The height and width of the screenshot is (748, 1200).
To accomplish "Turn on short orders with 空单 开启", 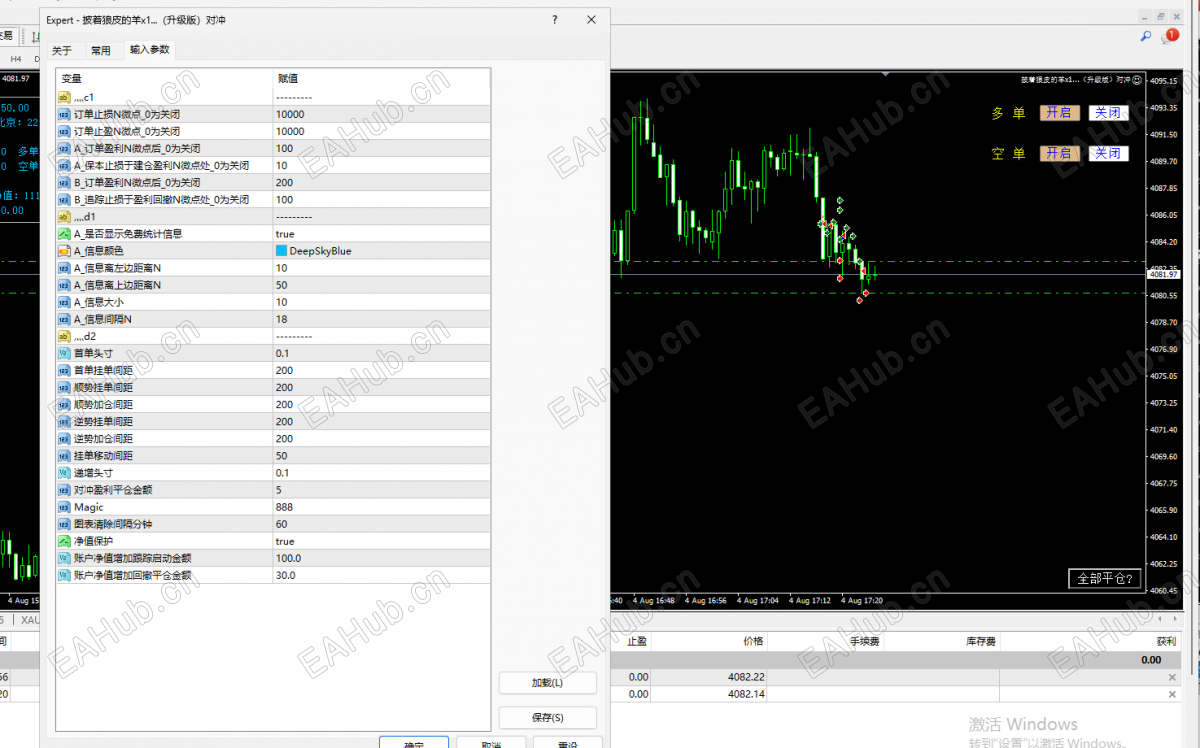I will click(1059, 153).
